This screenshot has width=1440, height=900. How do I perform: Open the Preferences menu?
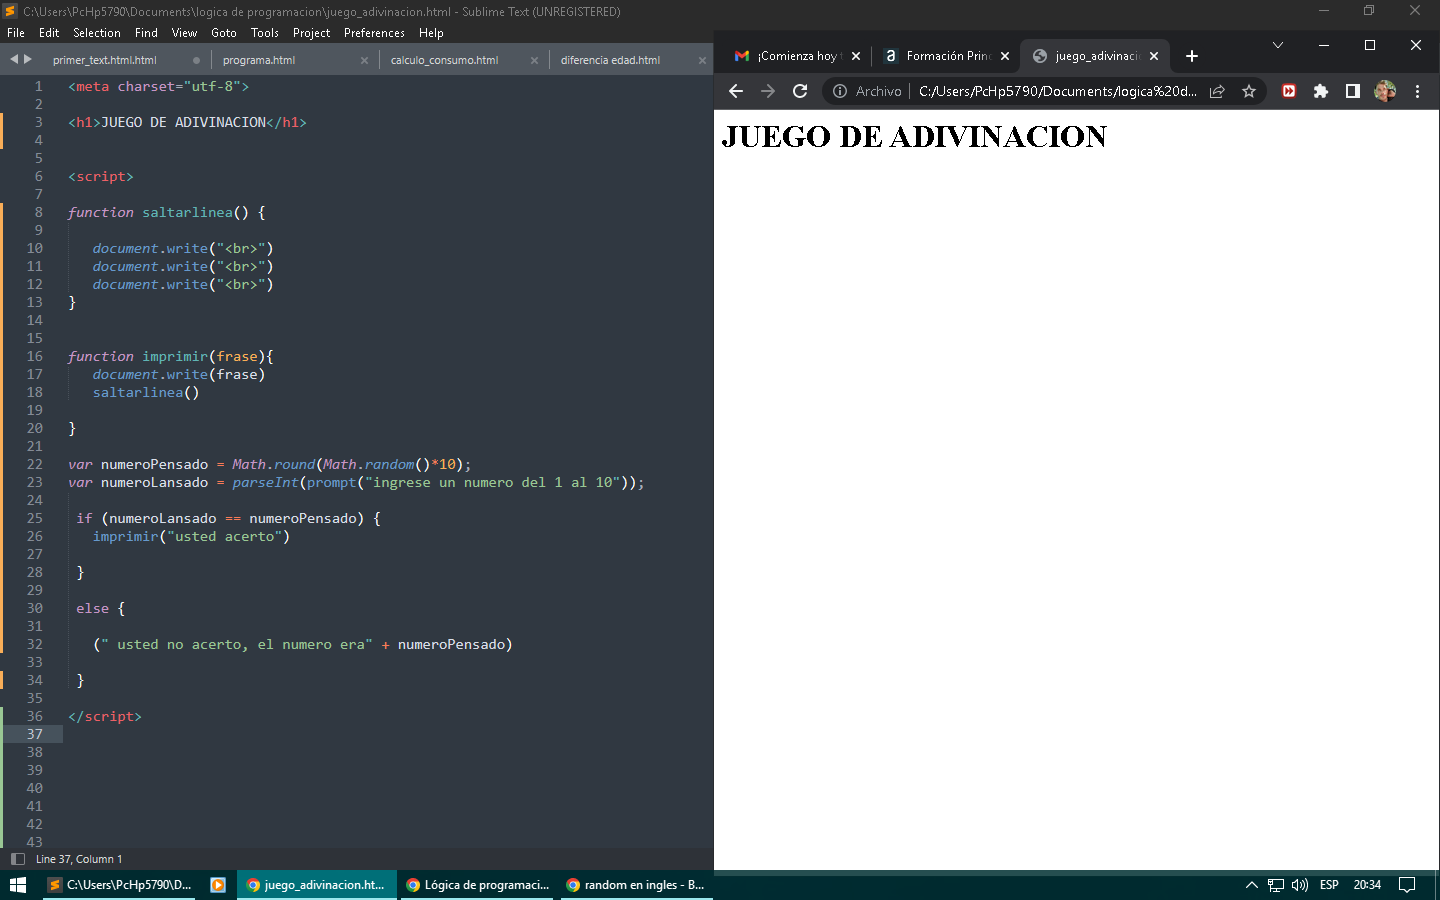pos(374,33)
